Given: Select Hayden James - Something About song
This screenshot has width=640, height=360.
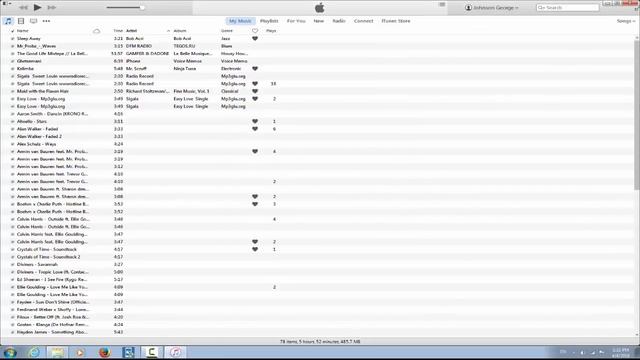Looking at the screenshot, I should 317,332.
